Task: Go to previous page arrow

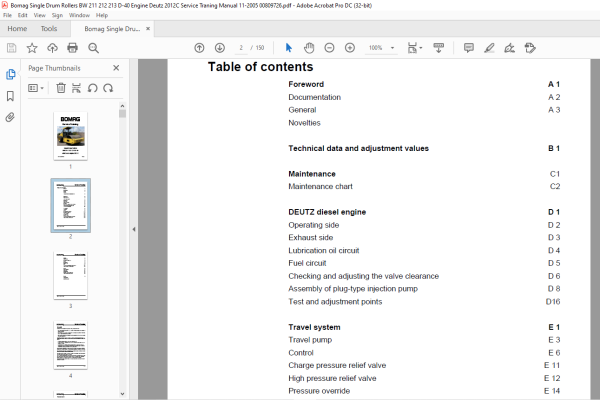Action: tap(199, 48)
